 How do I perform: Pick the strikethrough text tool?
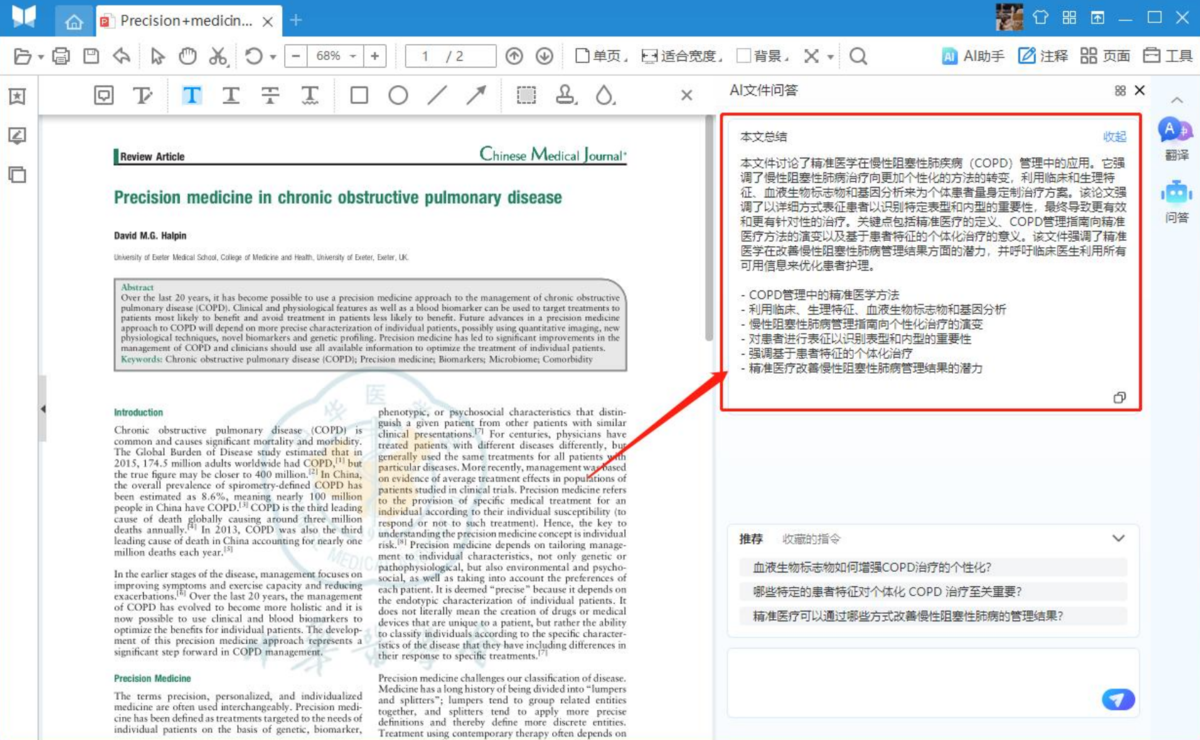coord(270,95)
